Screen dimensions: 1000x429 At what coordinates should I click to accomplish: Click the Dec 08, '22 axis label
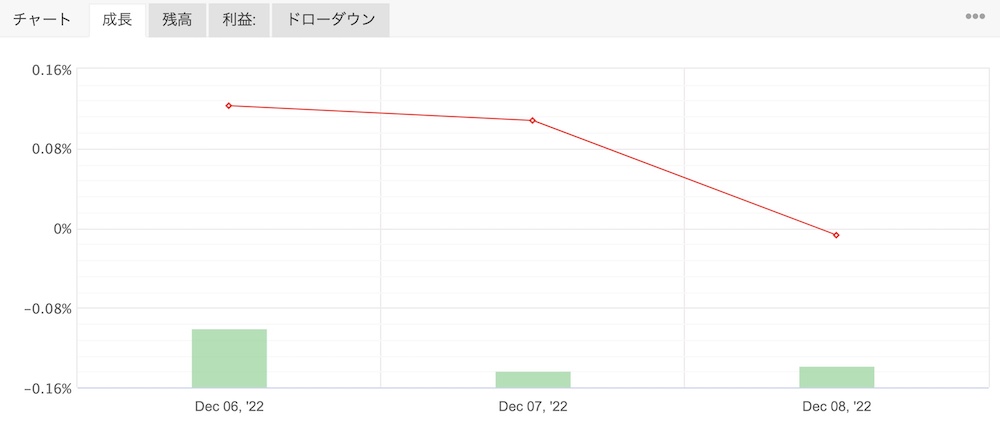[836, 407]
